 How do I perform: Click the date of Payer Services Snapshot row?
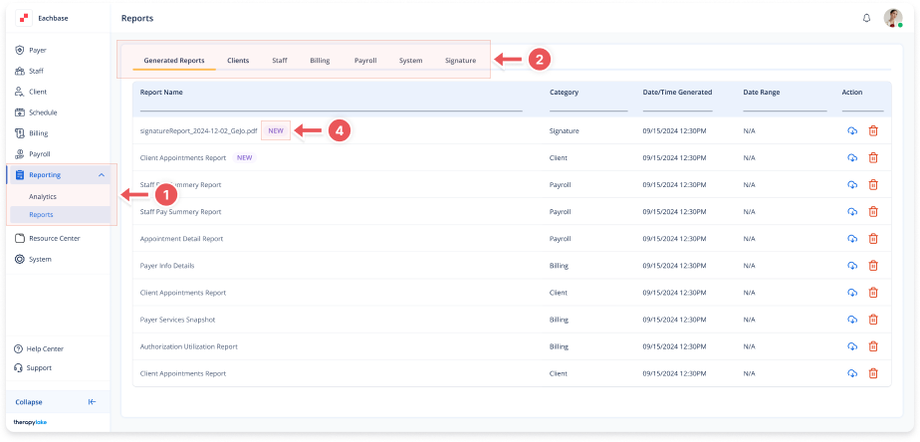click(675, 320)
